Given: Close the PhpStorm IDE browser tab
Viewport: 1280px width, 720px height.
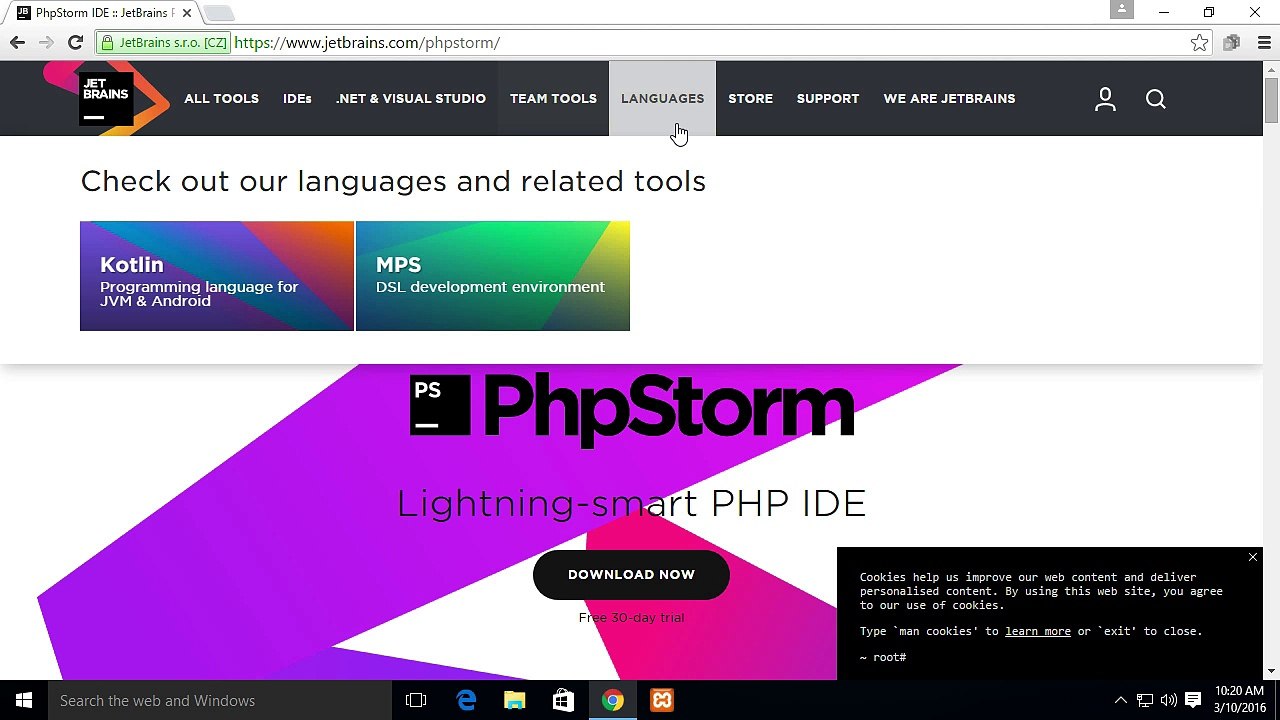Looking at the screenshot, I should point(186,13).
